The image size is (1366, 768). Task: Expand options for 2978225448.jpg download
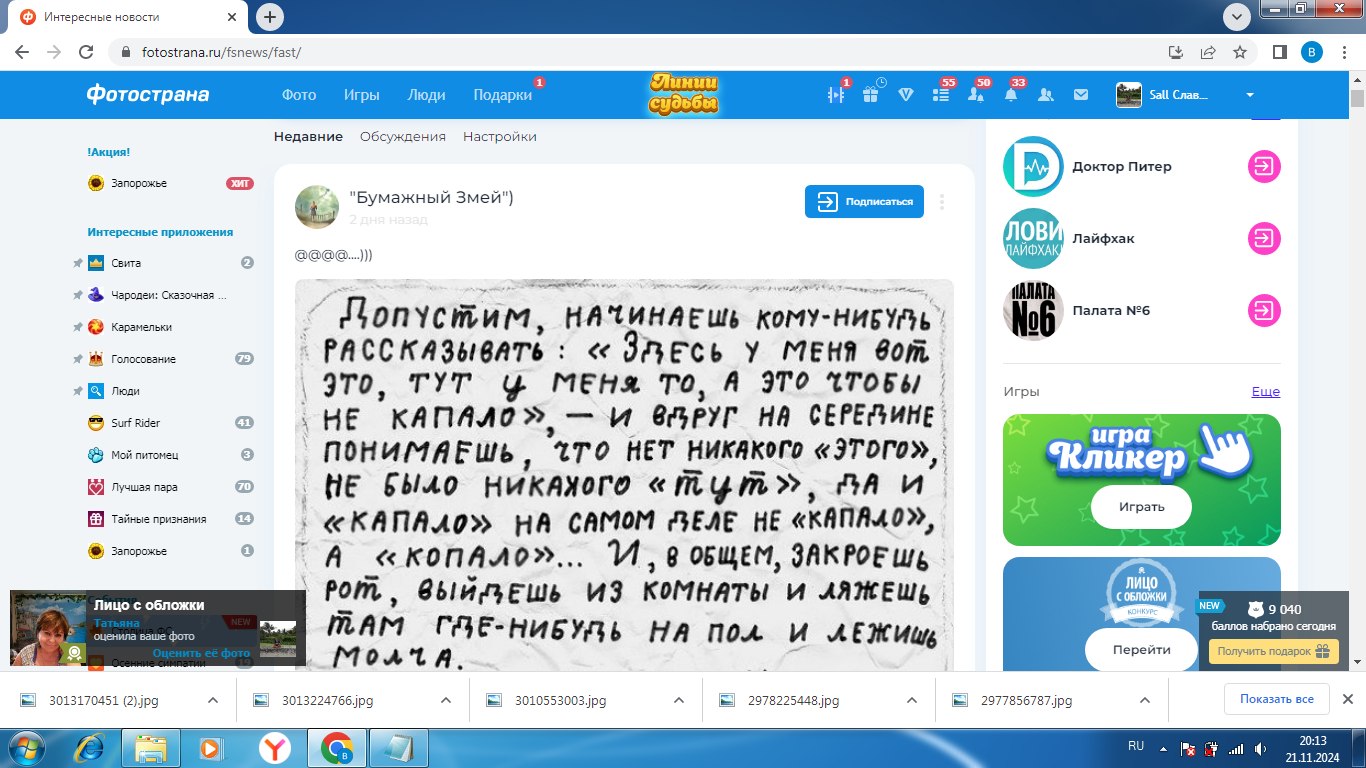point(912,700)
